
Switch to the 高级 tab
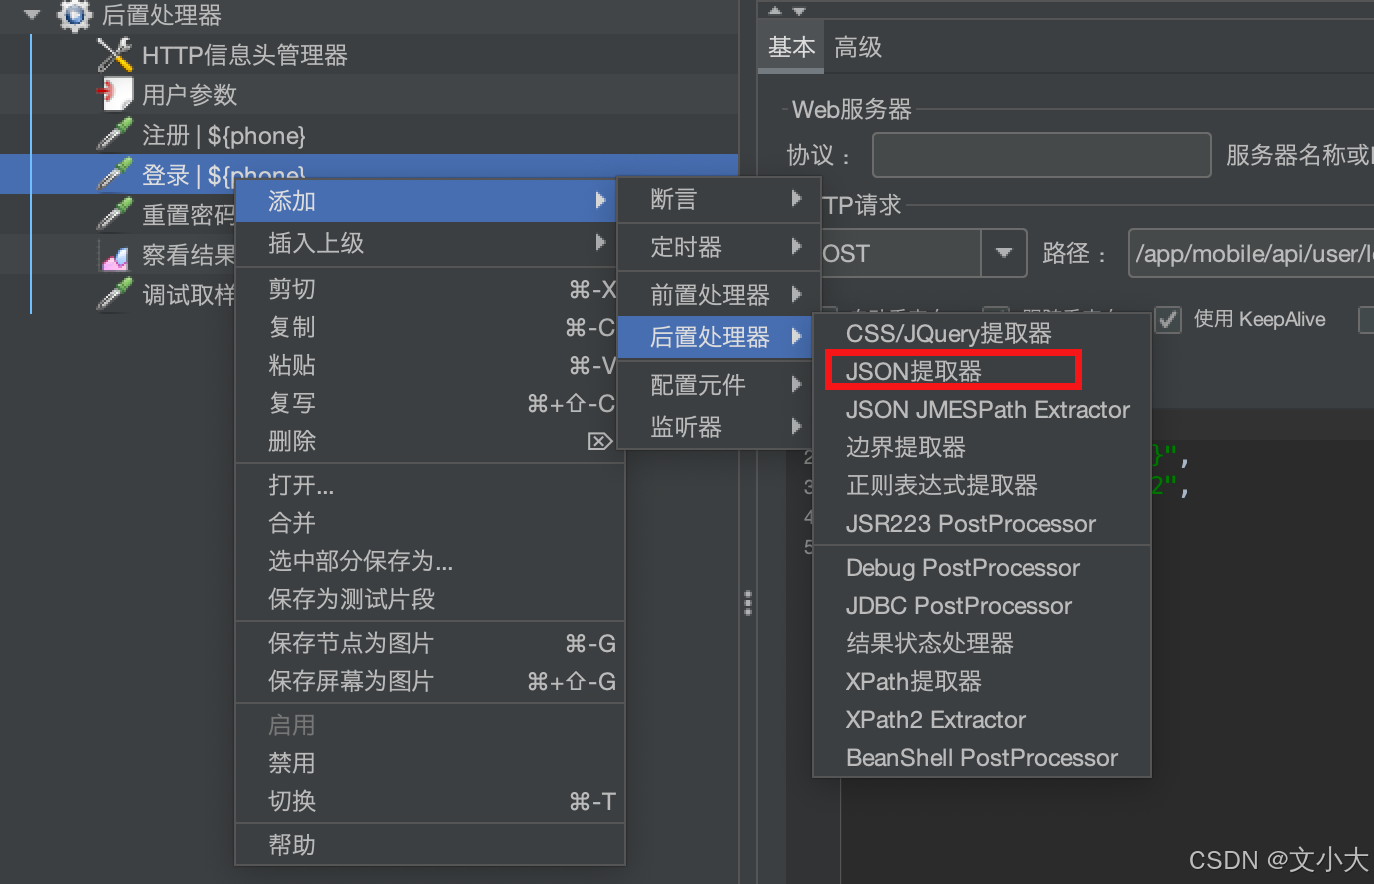point(858,47)
